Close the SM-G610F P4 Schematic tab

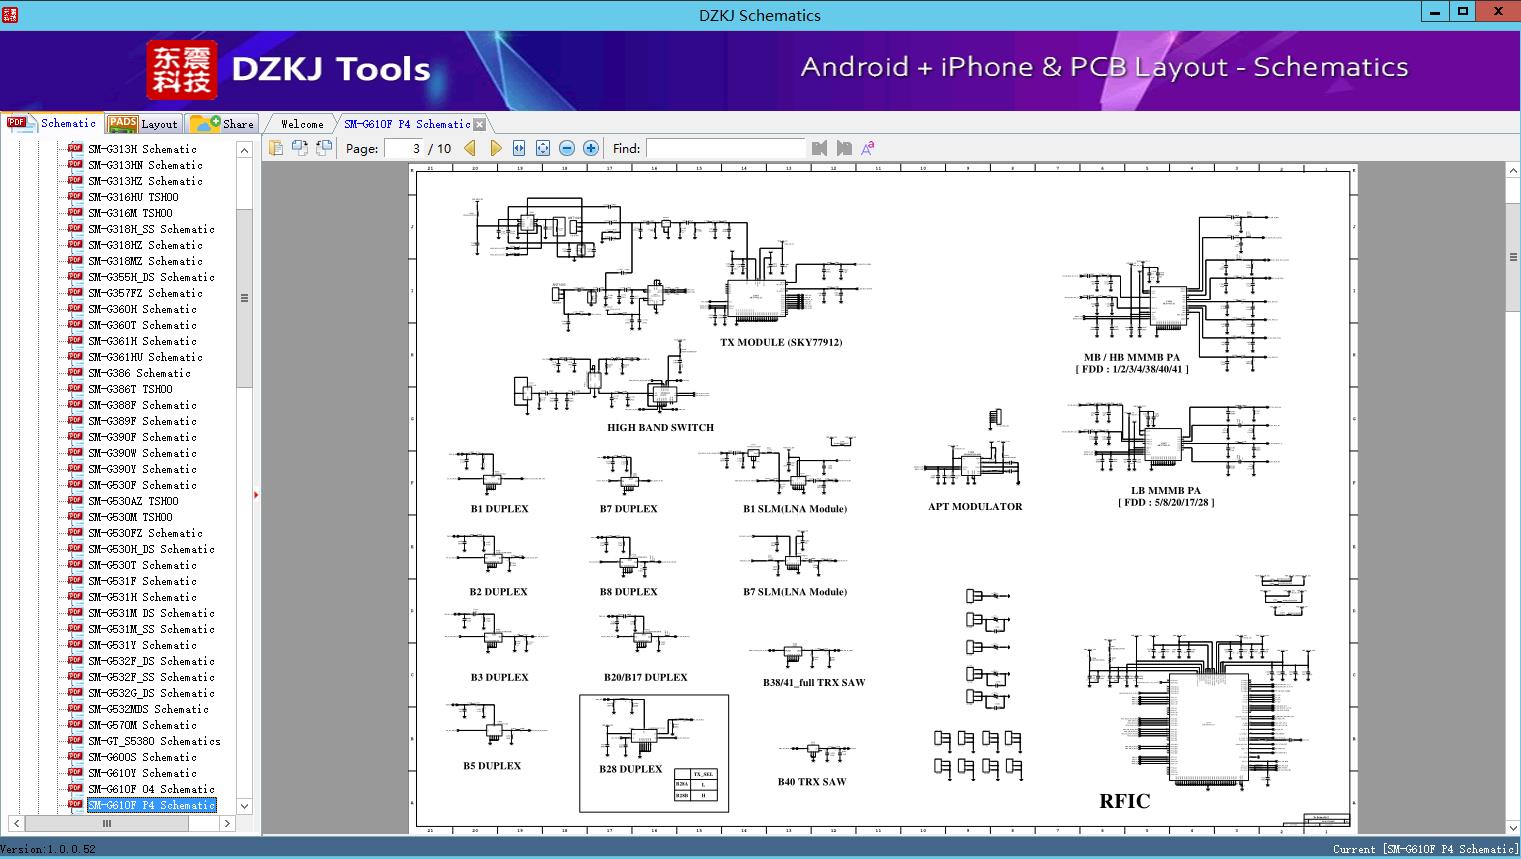coord(480,124)
